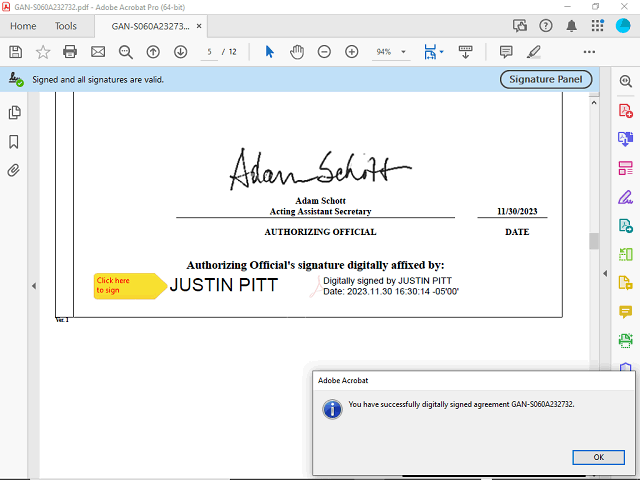The height and width of the screenshot is (480, 640).
Task: Click the vertical scrollbar thumb
Action: tap(594, 241)
